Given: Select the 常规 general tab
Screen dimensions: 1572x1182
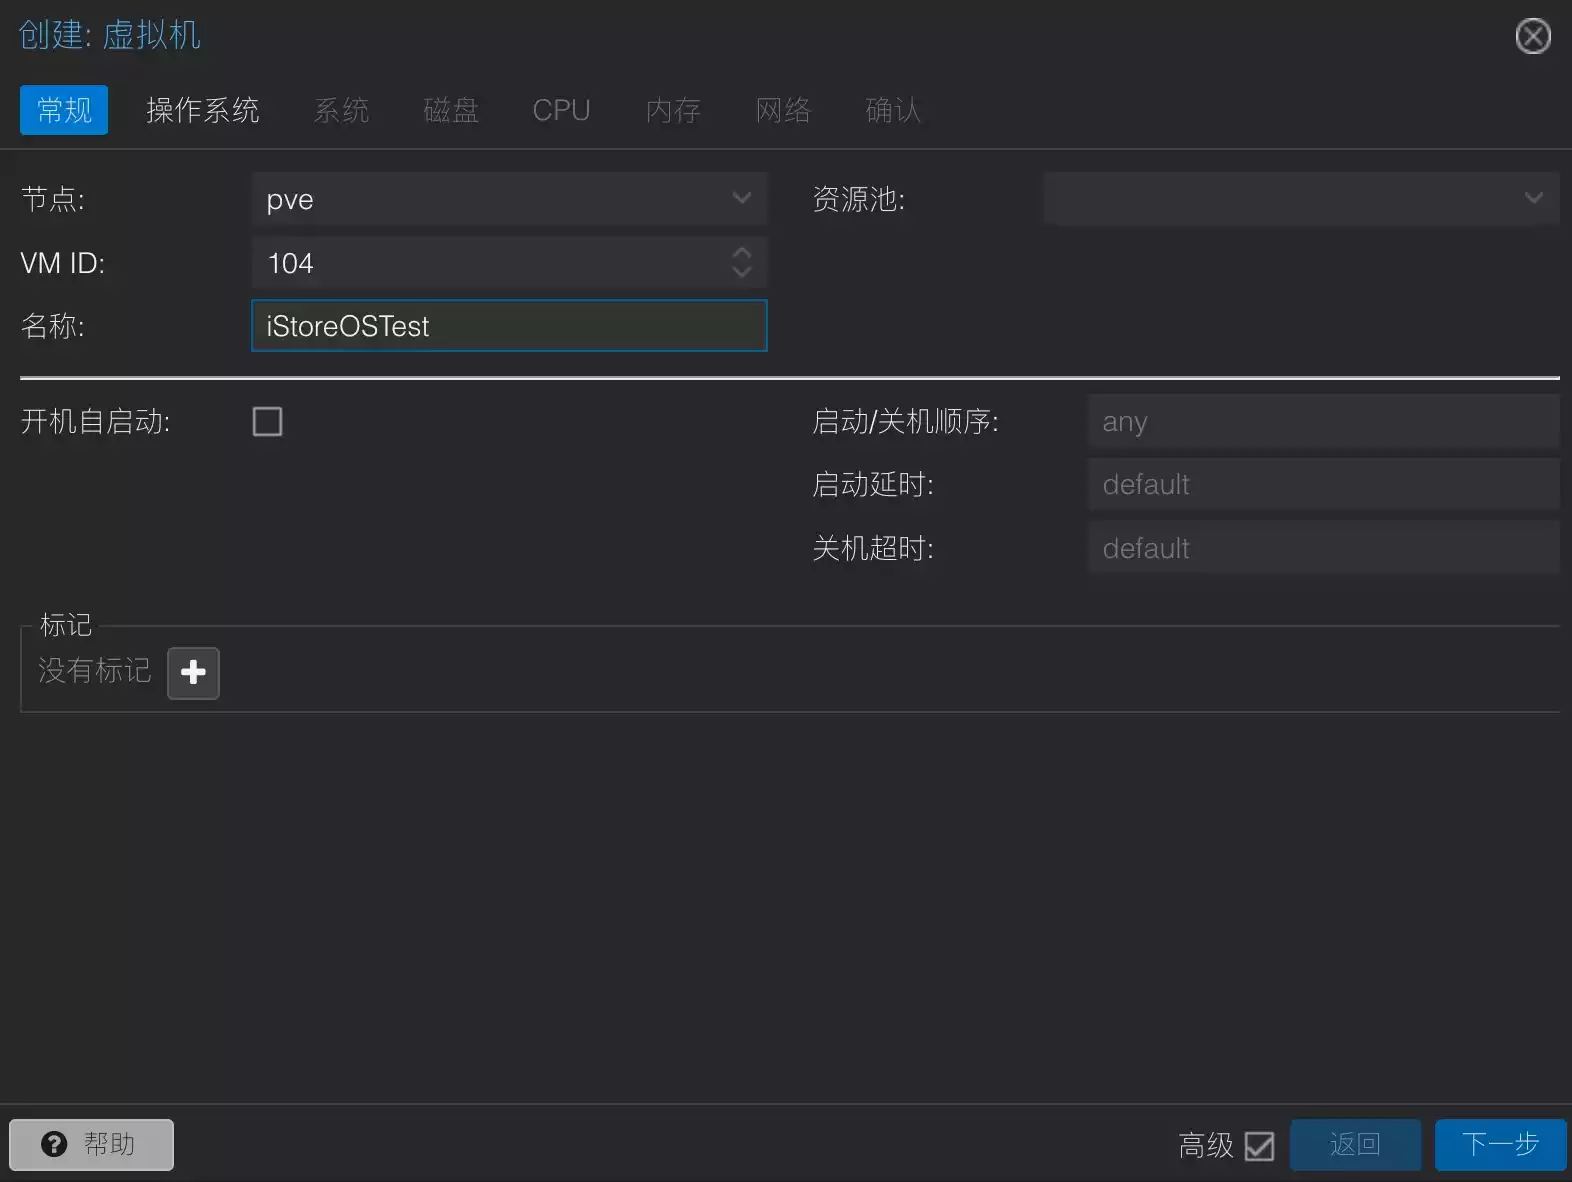Looking at the screenshot, I should tap(64, 110).
